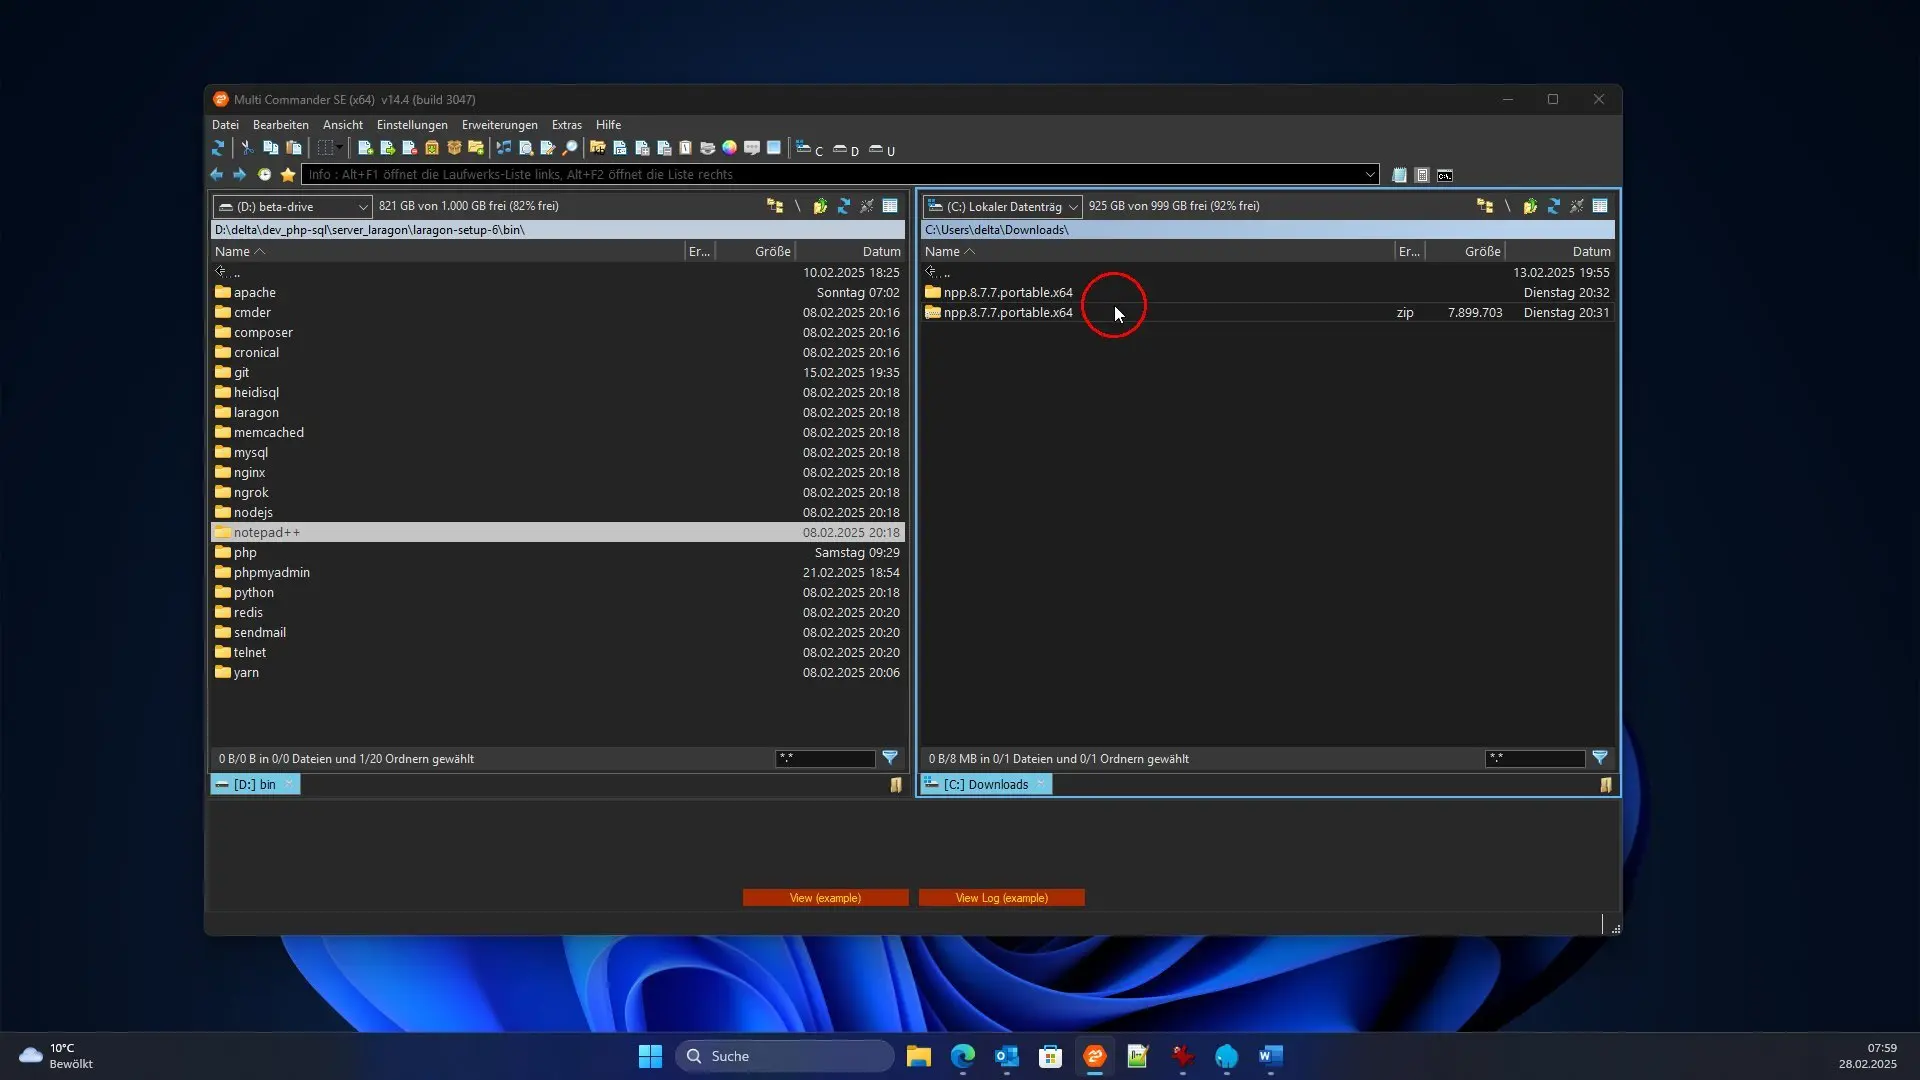Click the Paste clipboard toolbar icon
1920x1080 pixels.
tap(294, 148)
